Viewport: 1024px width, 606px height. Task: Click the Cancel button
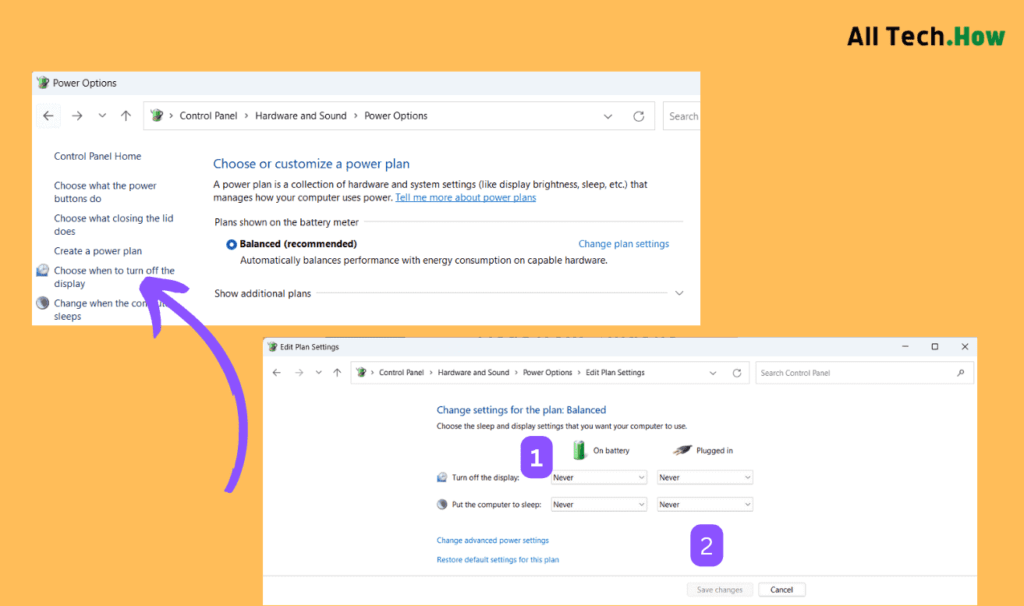pyautogui.click(x=782, y=590)
